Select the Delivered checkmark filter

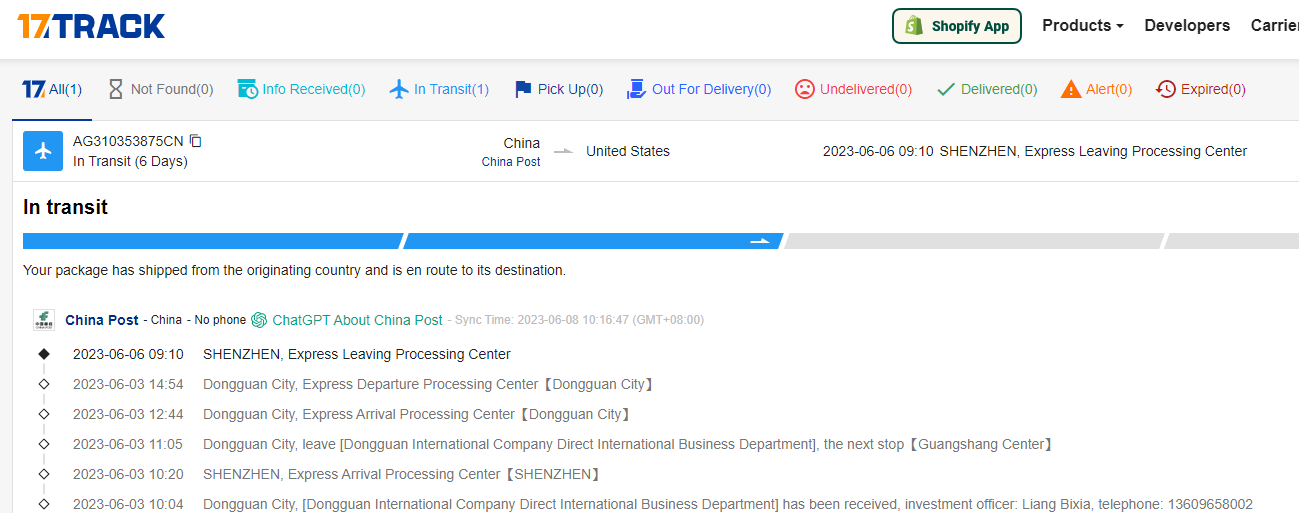click(x=986, y=89)
